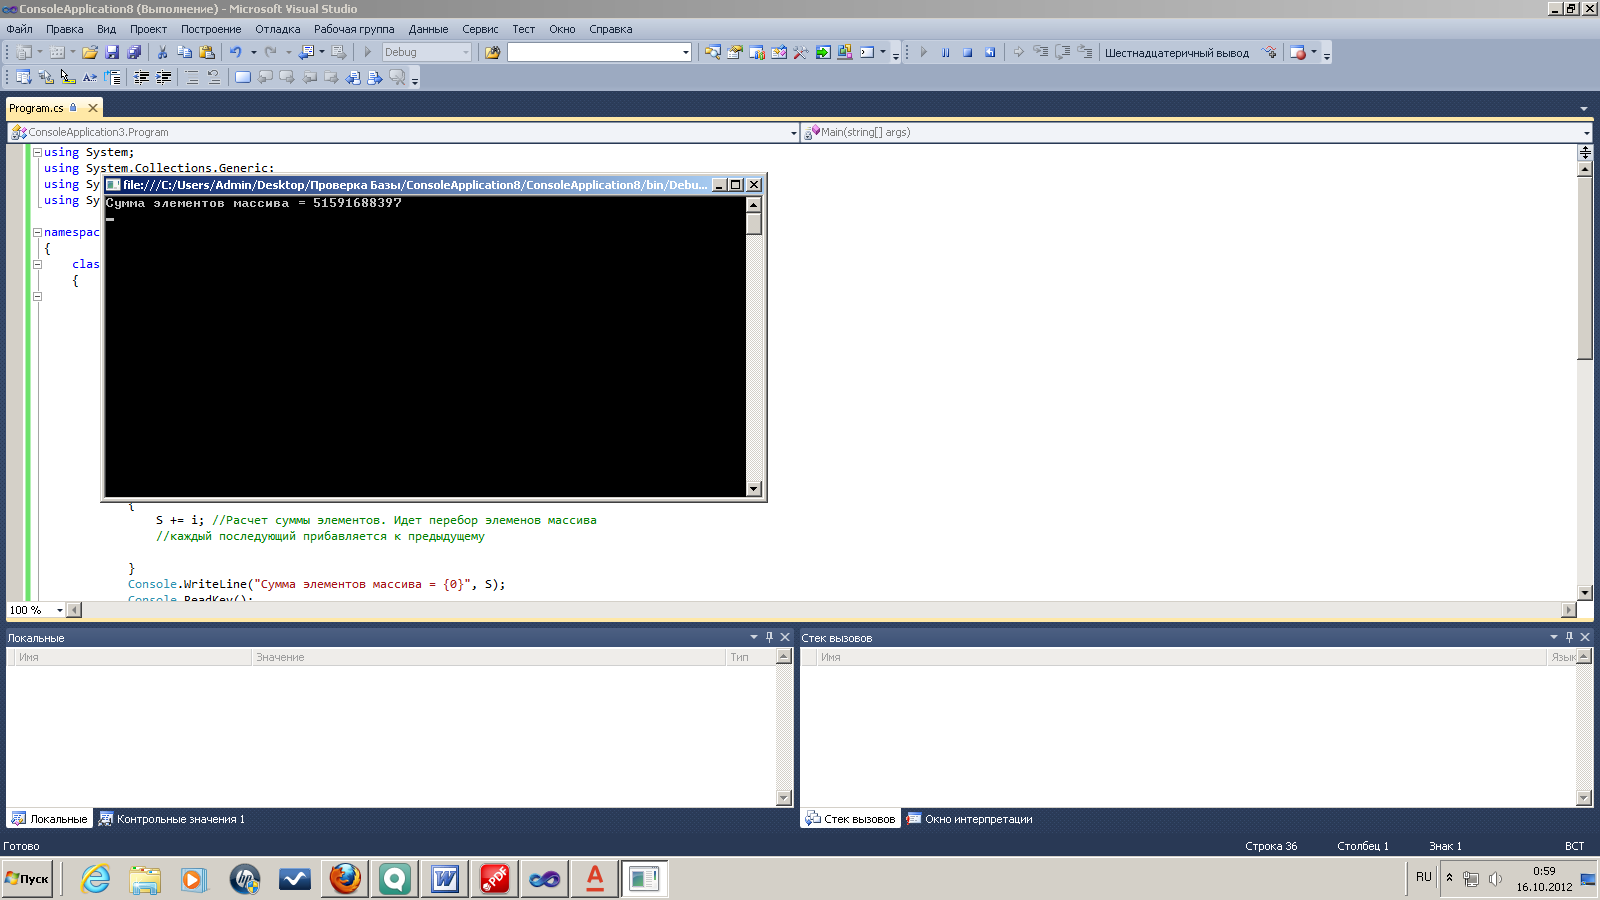Click the Comment selected lines icon
Image resolution: width=1600 pixels, height=900 pixels.
point(192,77)
